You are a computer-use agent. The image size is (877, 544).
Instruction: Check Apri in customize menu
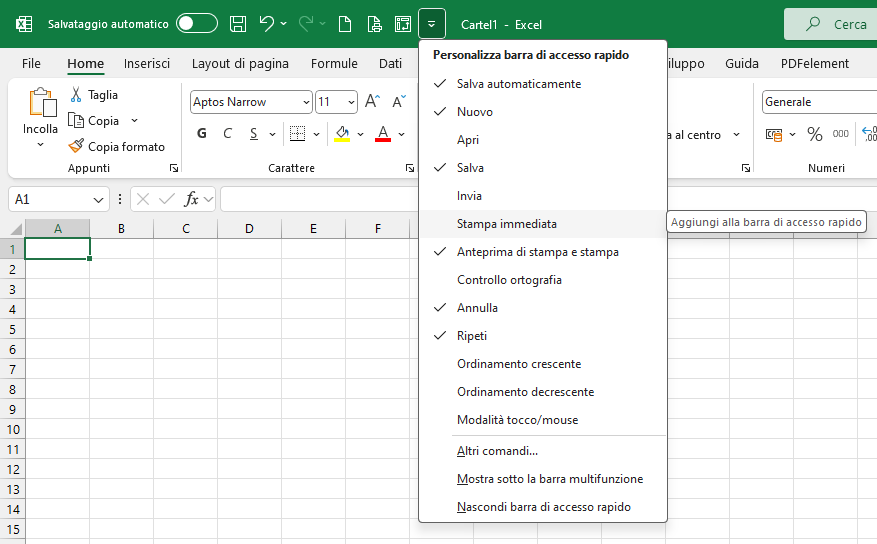coord(543,140)
